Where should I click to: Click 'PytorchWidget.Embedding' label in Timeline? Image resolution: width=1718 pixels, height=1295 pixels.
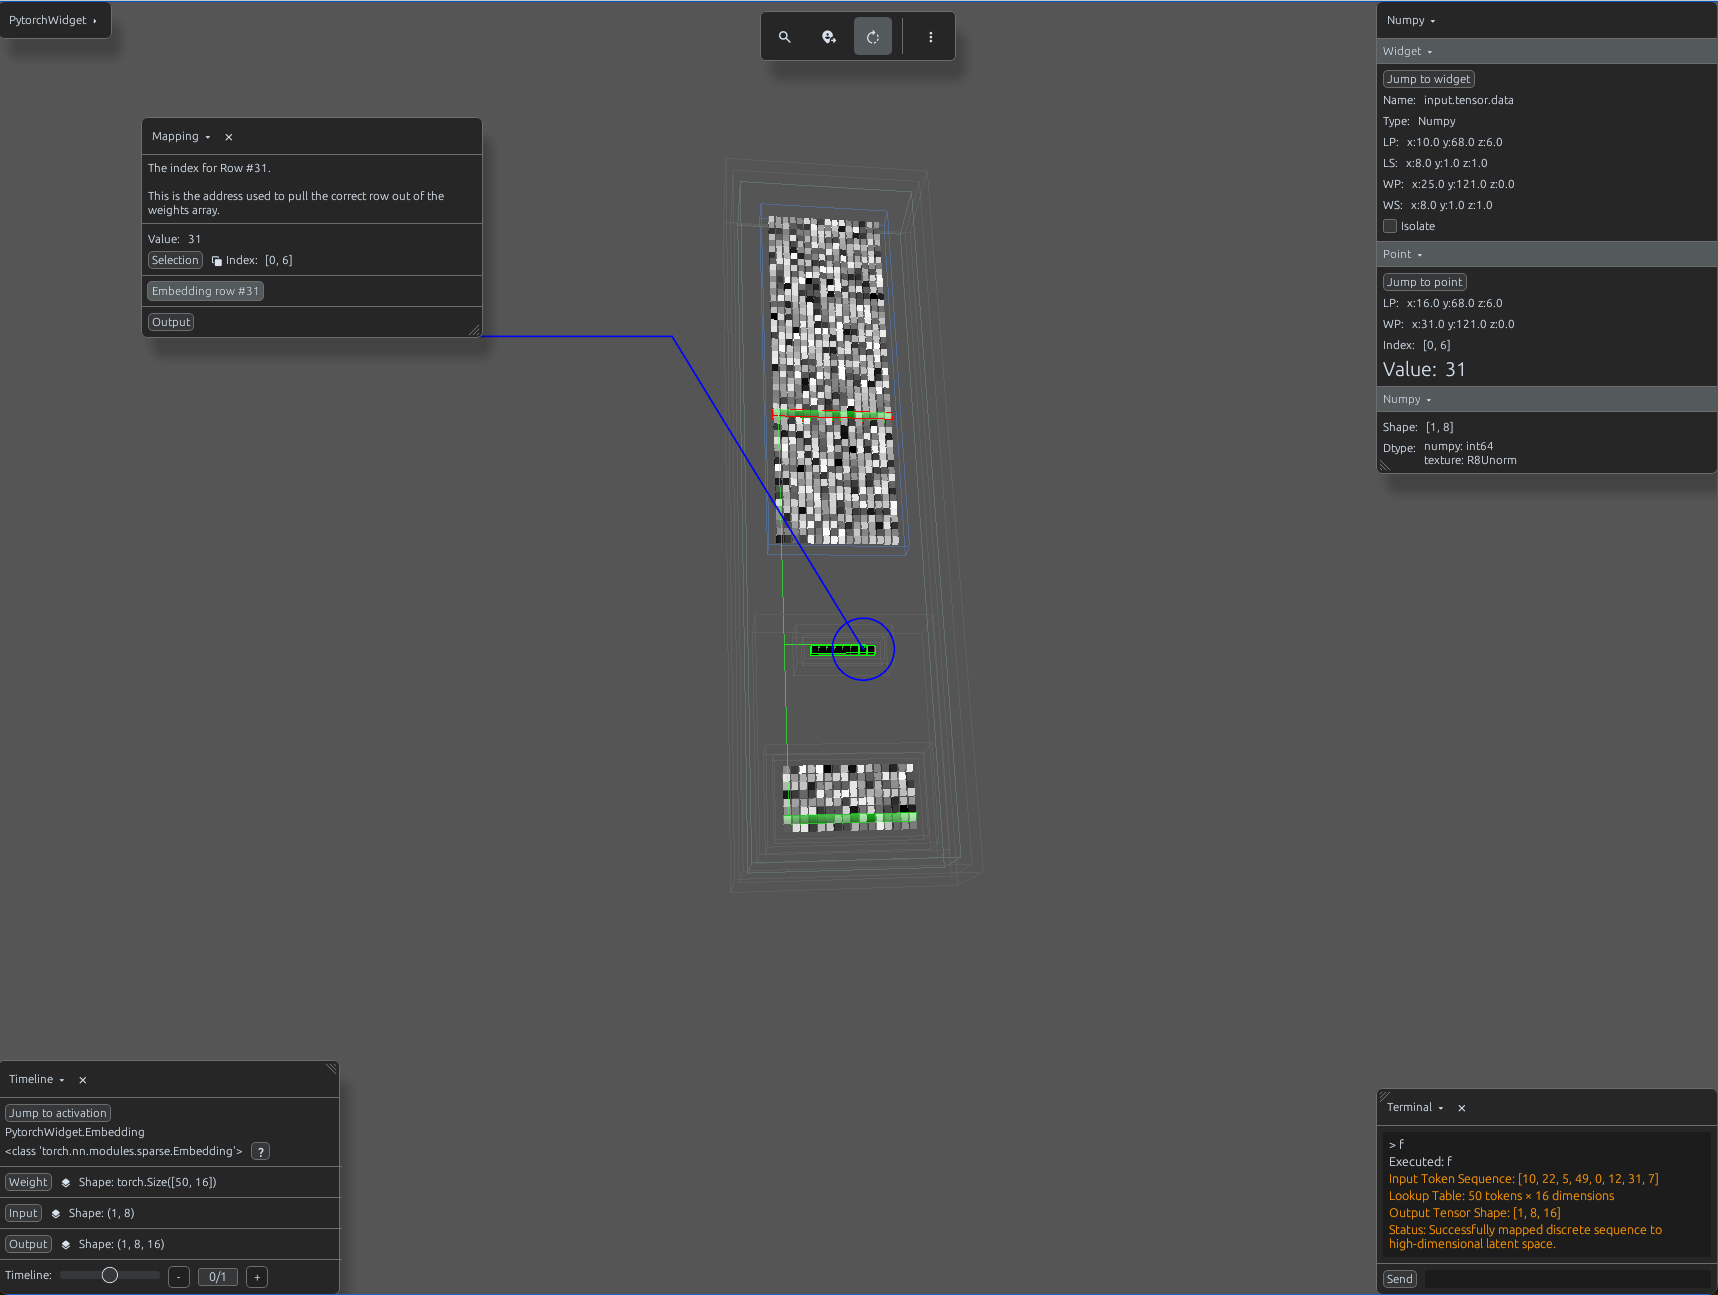75,1132
